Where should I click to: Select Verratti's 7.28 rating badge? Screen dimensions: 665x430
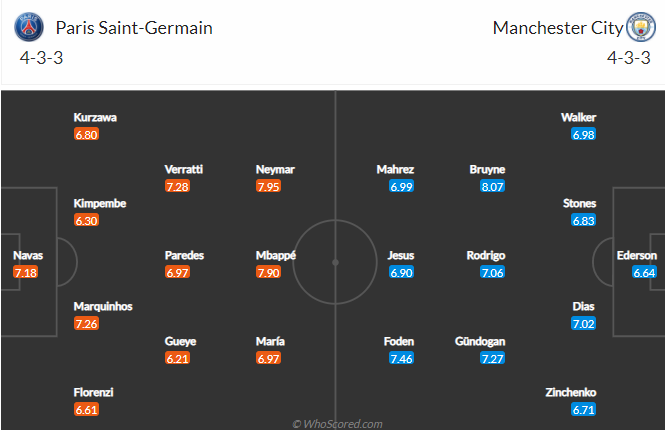pos(178,186)
